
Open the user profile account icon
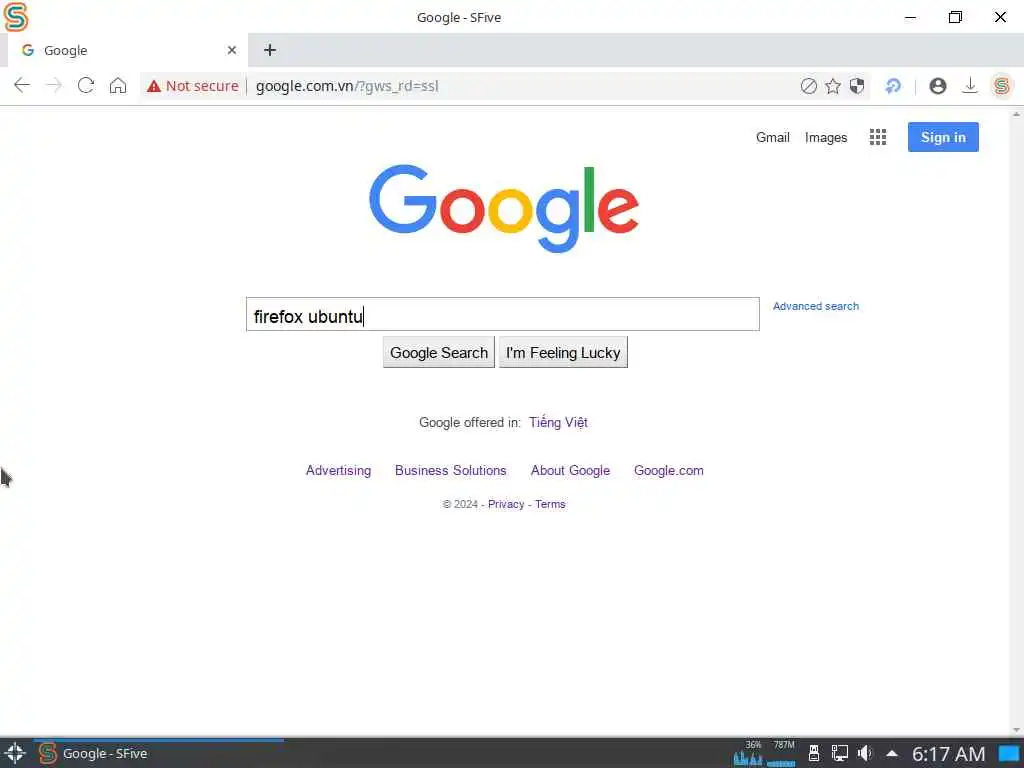tap(938, 86)
